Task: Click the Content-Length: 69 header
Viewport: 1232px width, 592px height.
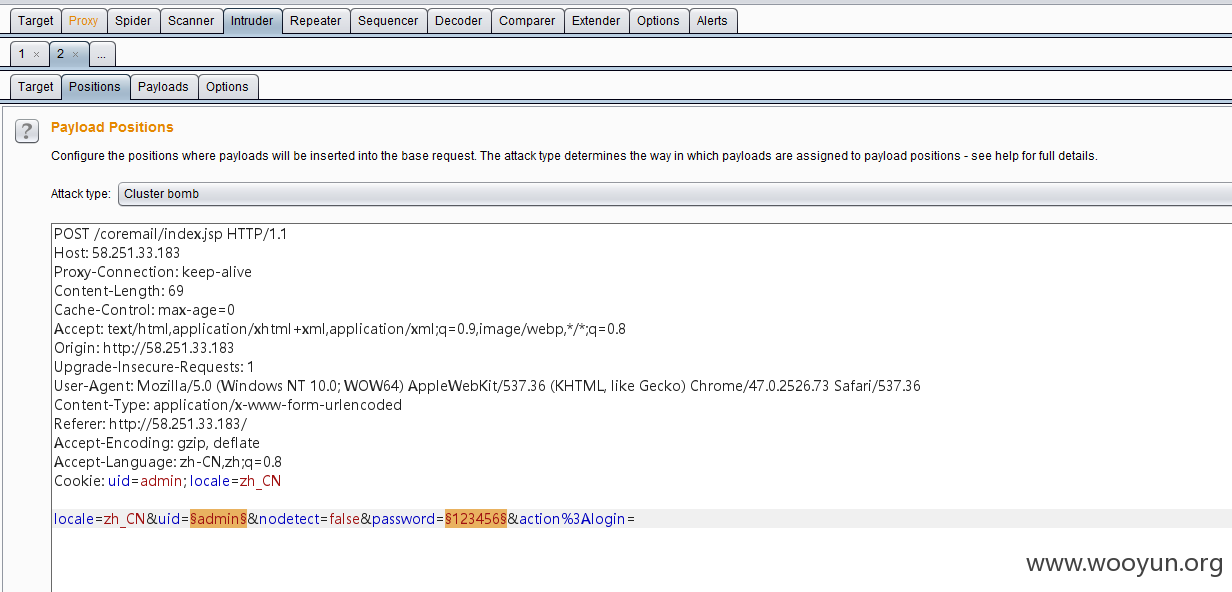Action: pyautogui.click(x=119, y=291)
